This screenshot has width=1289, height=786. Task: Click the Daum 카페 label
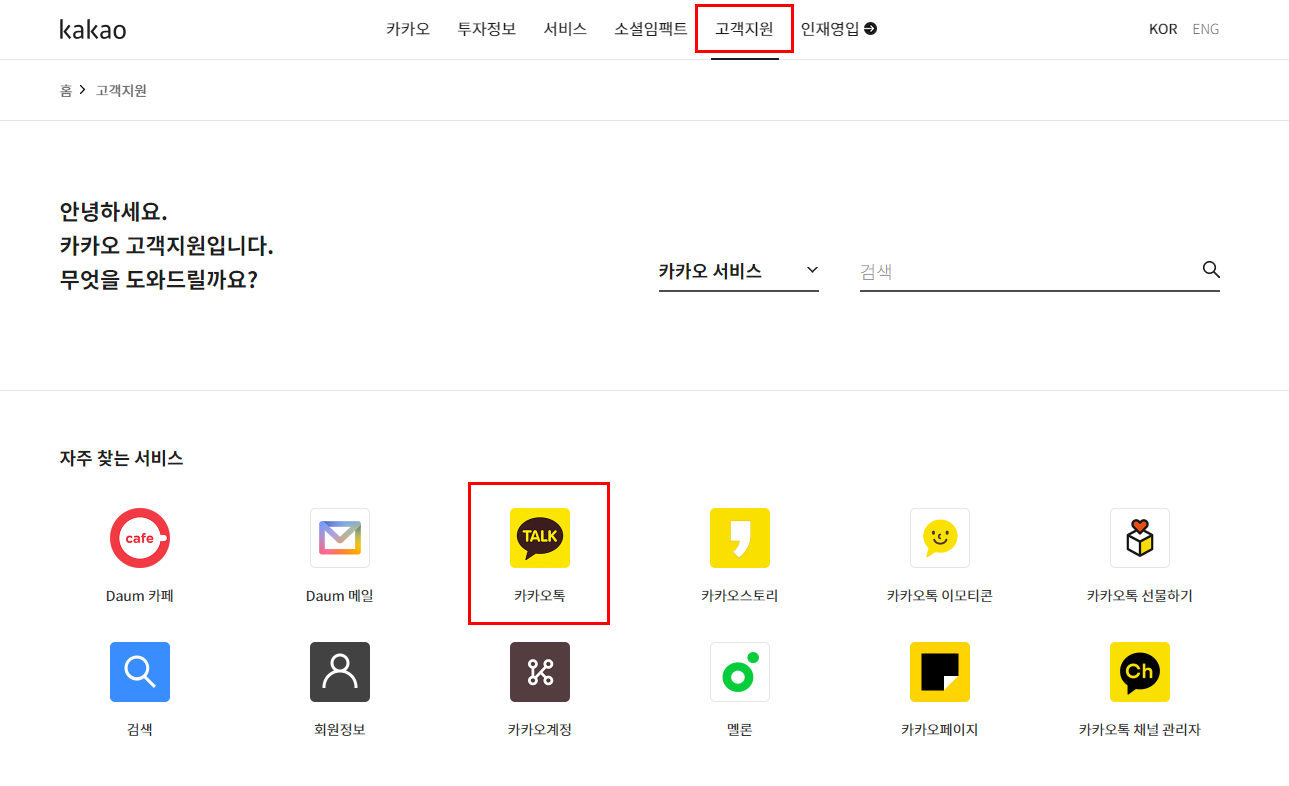(140, 596)
